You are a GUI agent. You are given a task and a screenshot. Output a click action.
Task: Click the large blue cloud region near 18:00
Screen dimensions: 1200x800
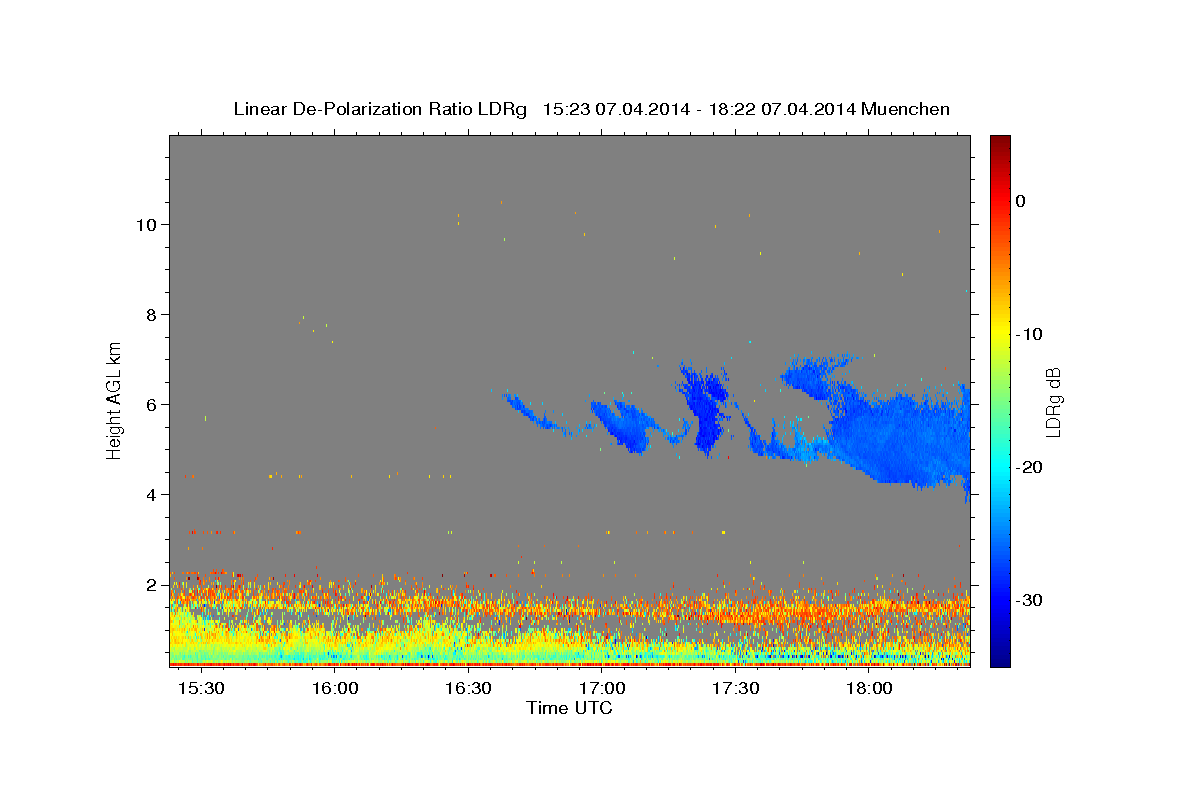900,440
